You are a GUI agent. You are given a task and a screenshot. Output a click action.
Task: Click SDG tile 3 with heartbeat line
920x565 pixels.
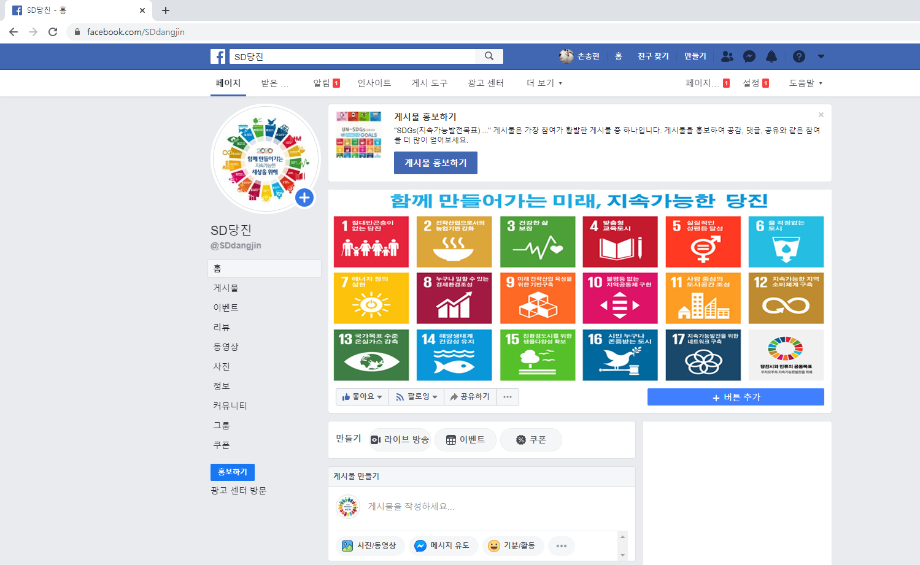tap(537, 241)
